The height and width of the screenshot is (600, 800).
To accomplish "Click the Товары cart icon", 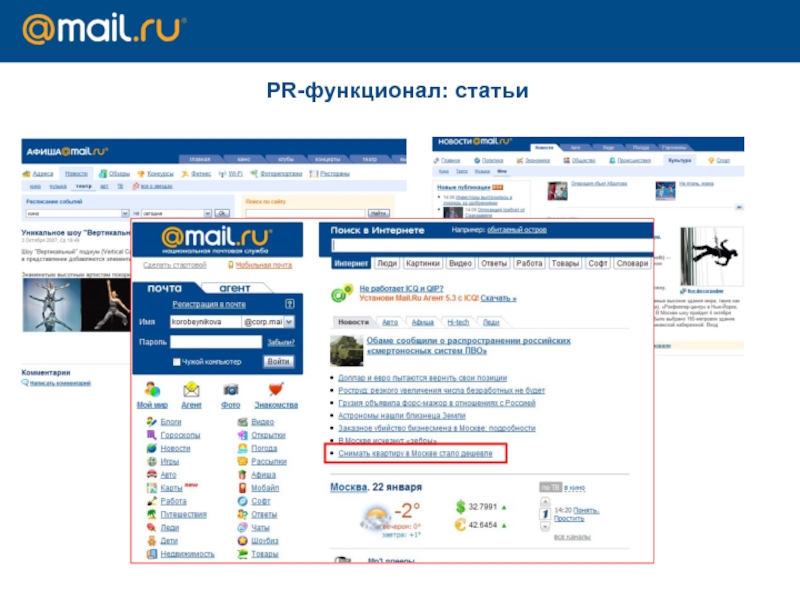I will point(242,554).
